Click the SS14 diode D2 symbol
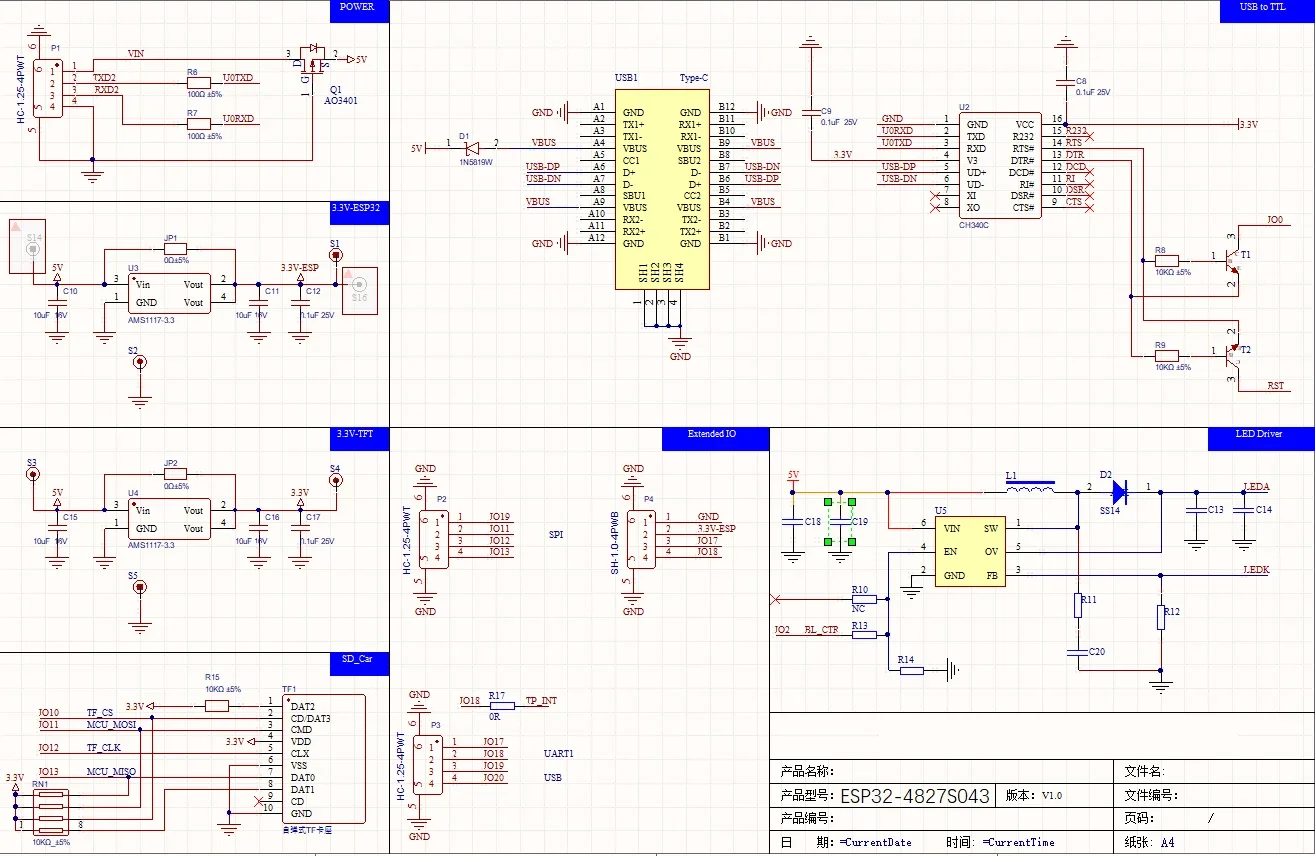This screenshot has width=1315, height=856. tap(1117, 490)
